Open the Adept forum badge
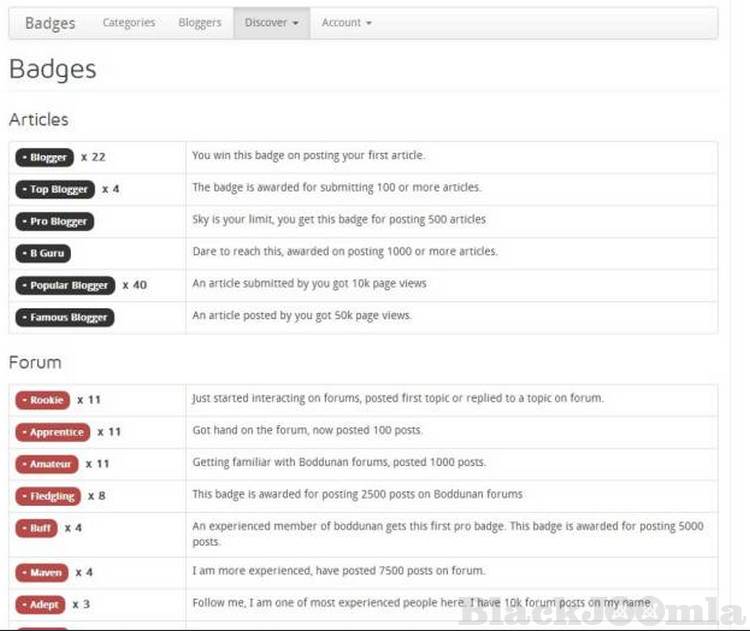 click(40, 605)
